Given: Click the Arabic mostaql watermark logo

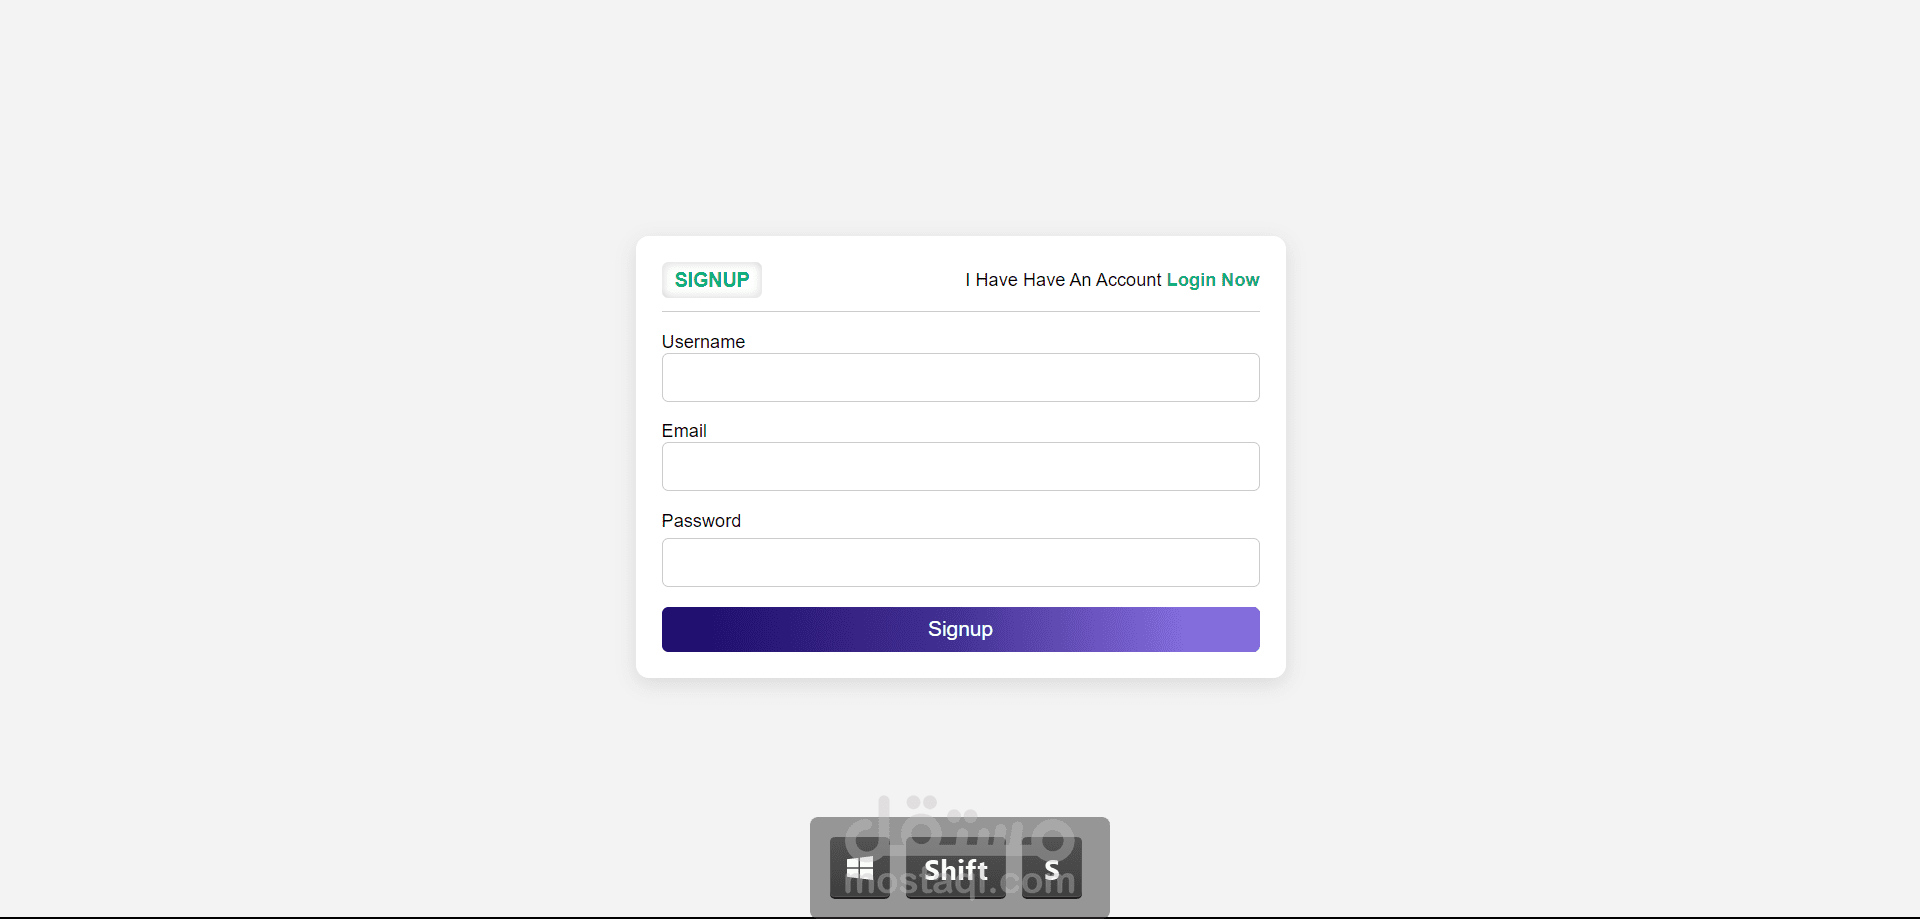Looking at the screenshot, I should point(960,825).
